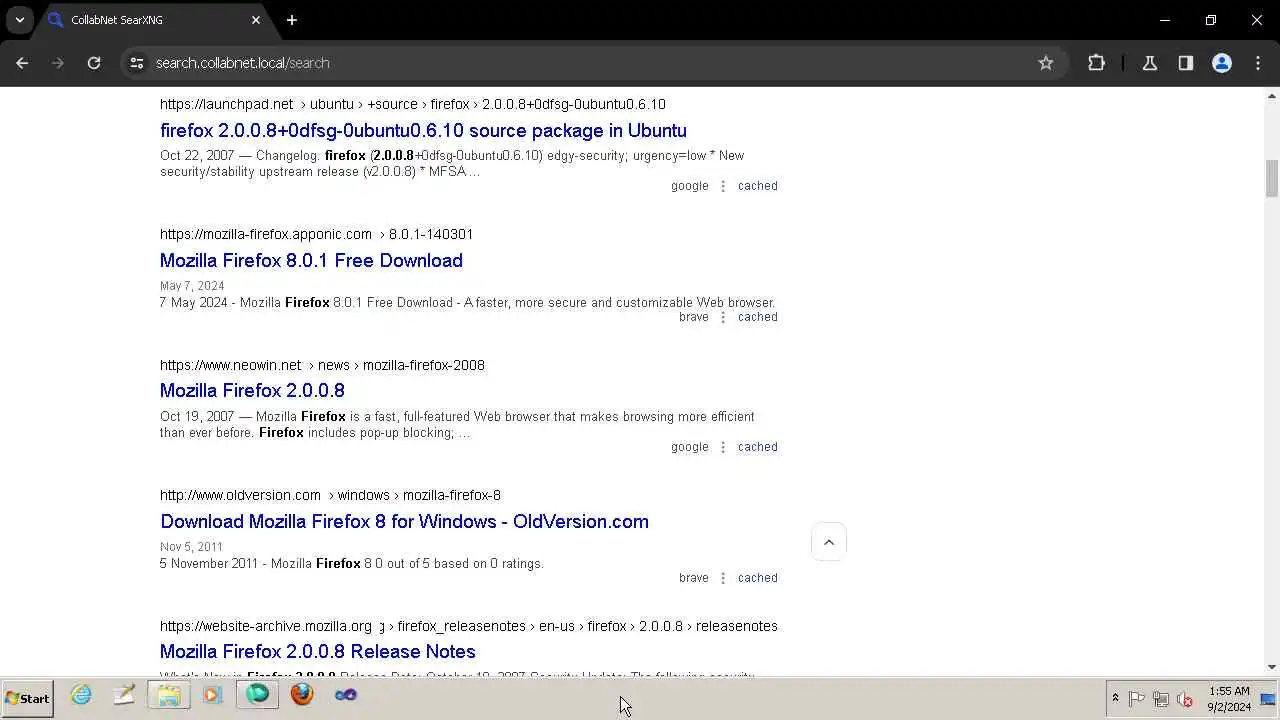
Task: Open media player taskbar icon
Action: point(212,695)
